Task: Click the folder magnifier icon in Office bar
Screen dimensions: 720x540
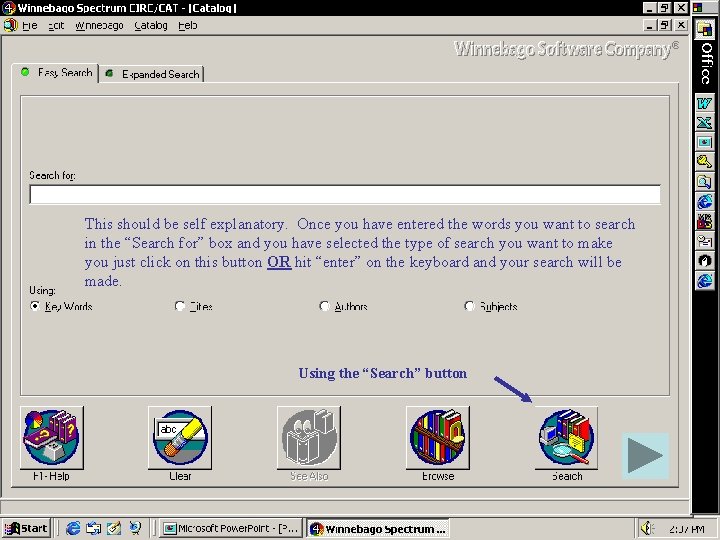Action: [x=704, y=181]
